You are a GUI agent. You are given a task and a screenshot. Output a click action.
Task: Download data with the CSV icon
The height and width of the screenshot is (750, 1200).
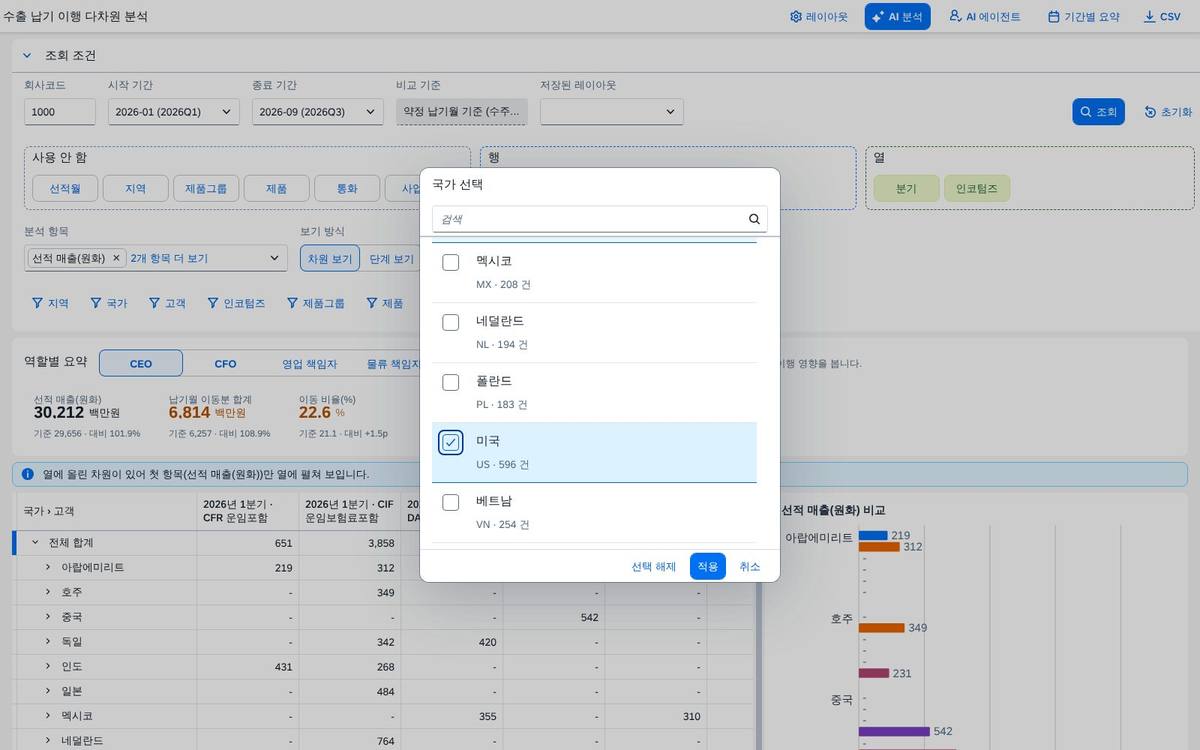click(1149, 17)
